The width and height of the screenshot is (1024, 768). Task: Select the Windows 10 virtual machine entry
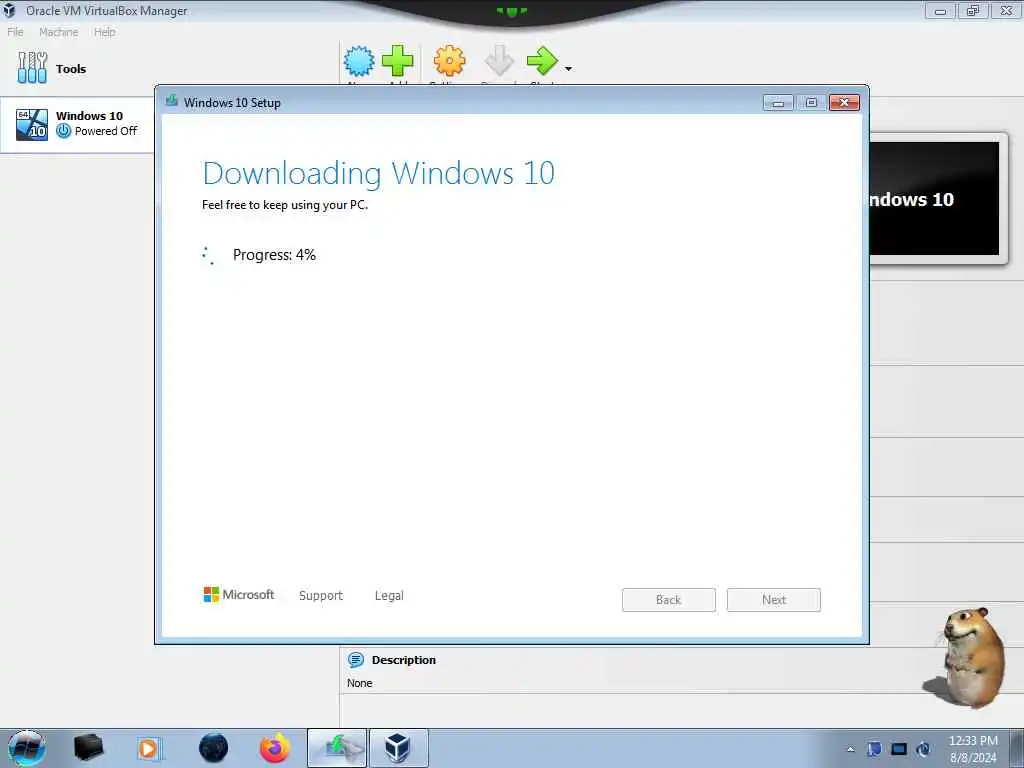(77, 124)
